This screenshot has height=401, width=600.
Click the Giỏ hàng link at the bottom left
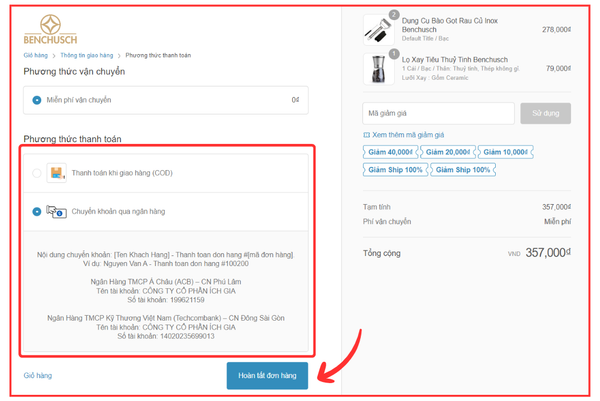37,376
